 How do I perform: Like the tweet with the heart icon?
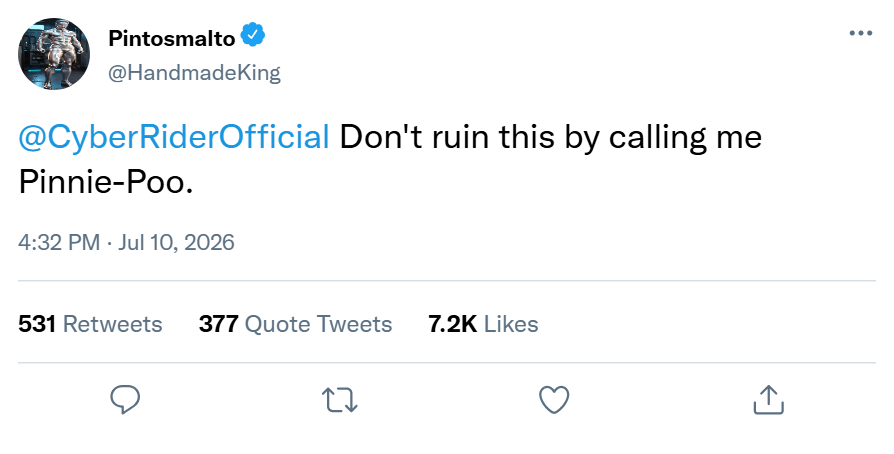coord(554,400)
